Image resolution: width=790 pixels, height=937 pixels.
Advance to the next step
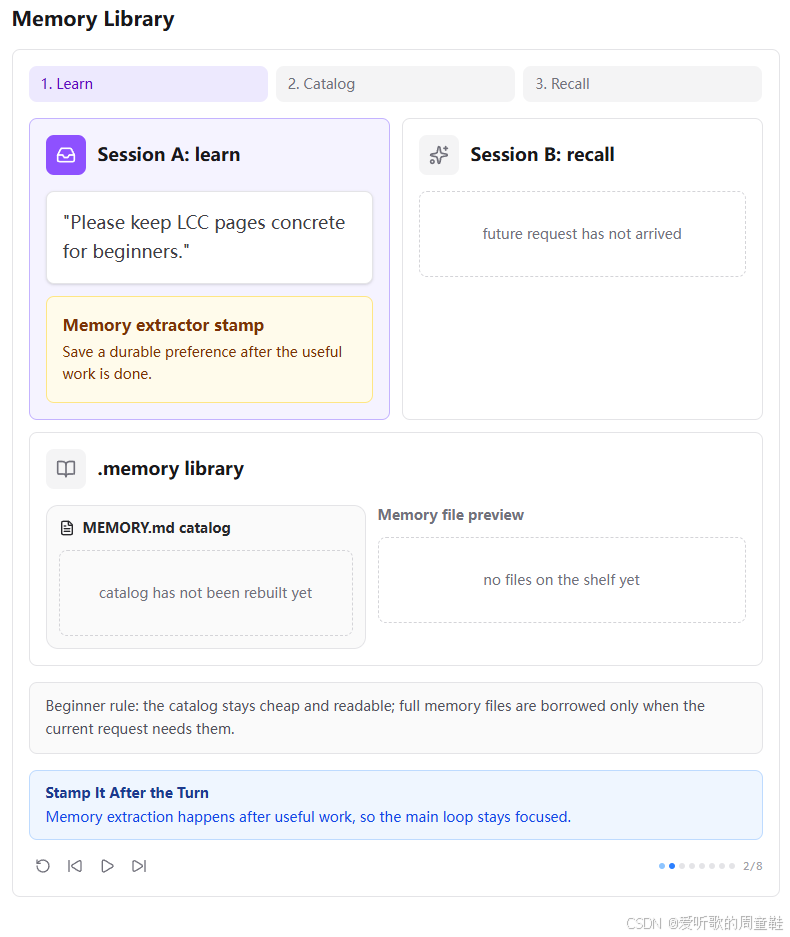[x=139, y=866]
